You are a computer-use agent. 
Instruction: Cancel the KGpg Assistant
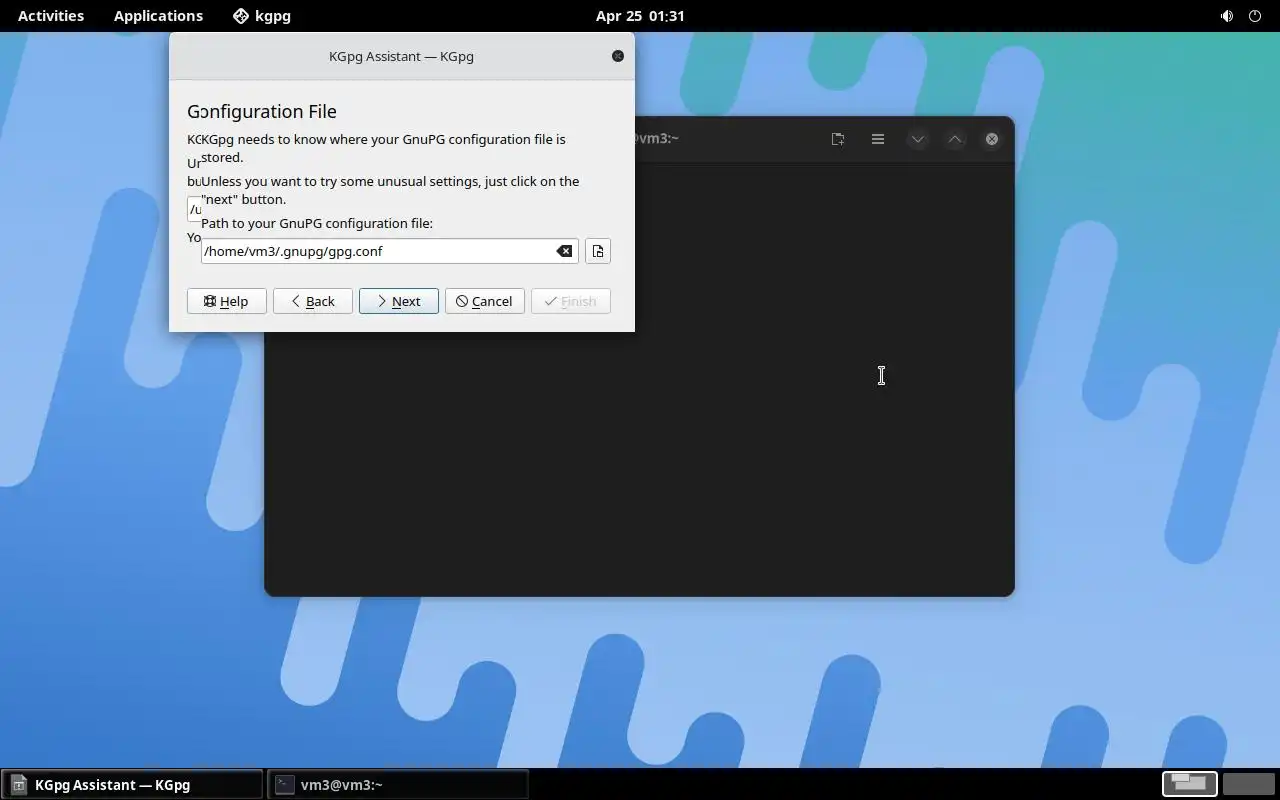484,301
